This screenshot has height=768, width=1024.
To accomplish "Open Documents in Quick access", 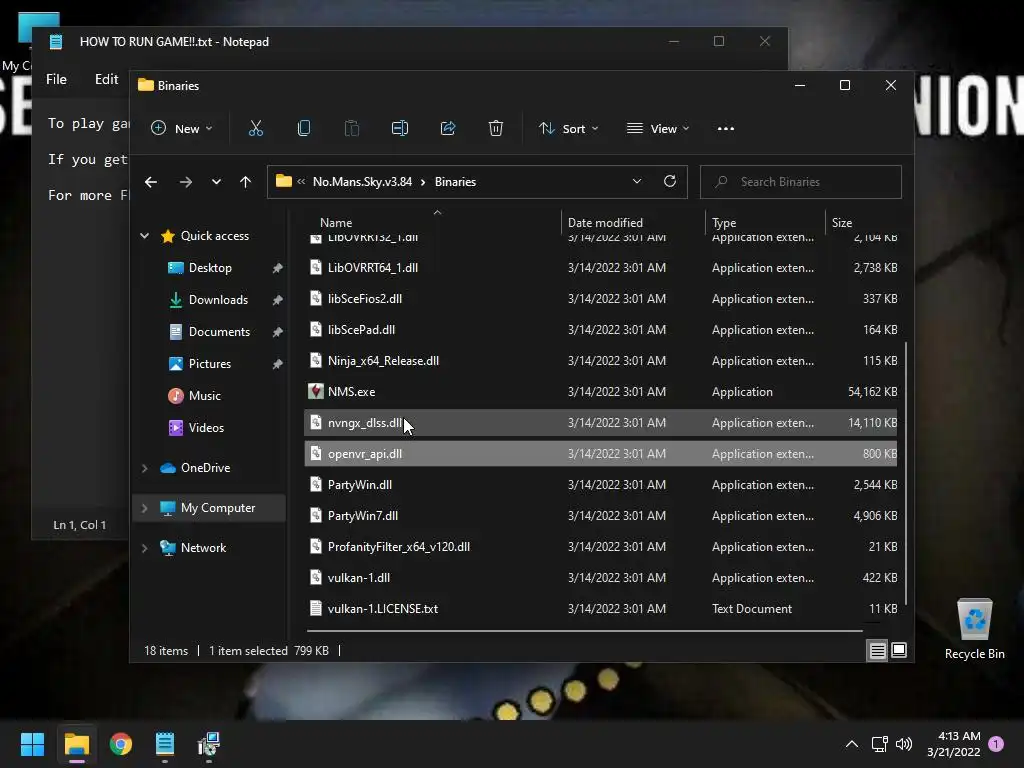I will click(x=219, y=332).
